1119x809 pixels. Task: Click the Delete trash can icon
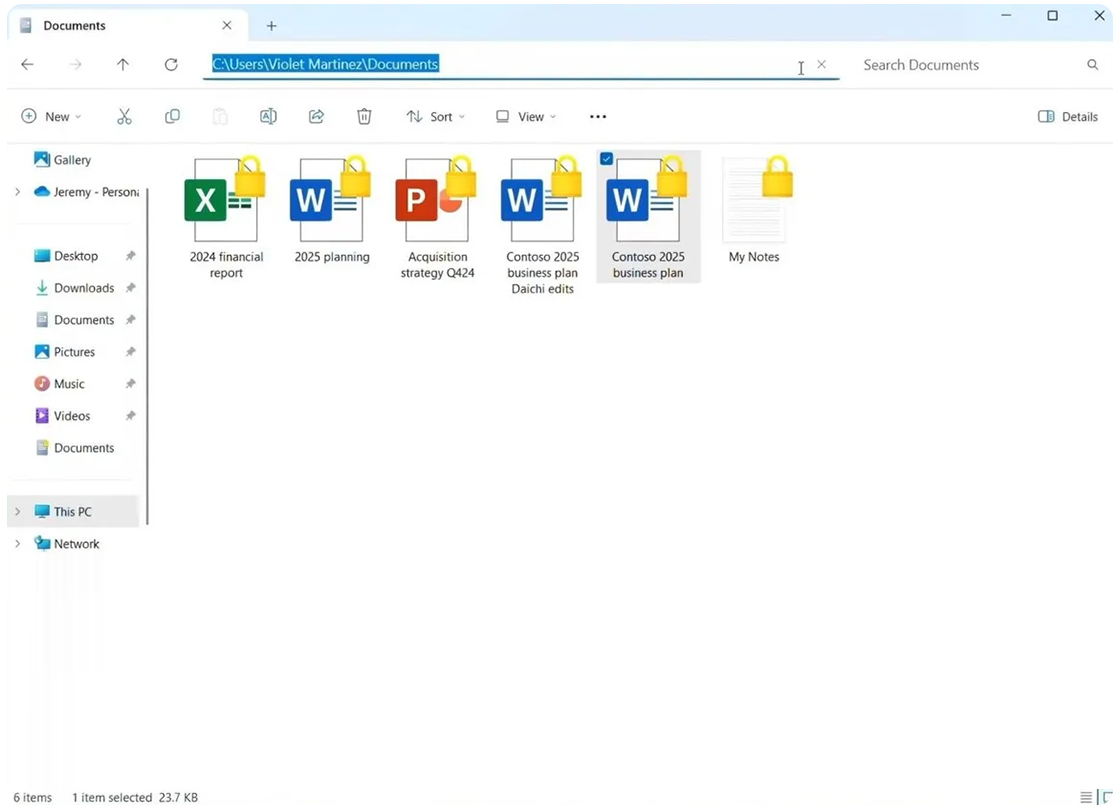click(364, 117)
